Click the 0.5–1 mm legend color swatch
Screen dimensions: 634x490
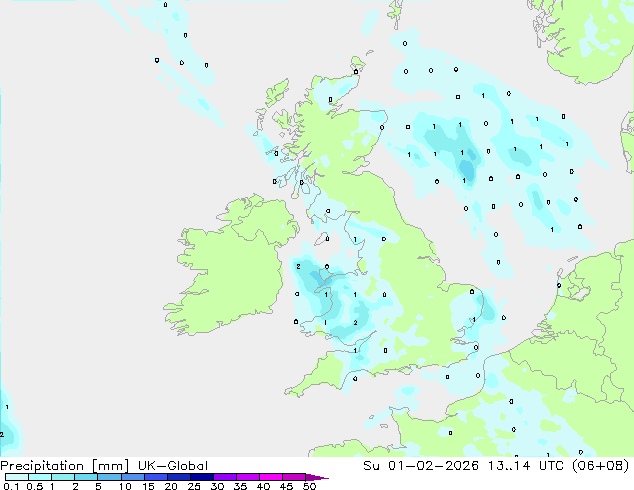coord(40,477)
